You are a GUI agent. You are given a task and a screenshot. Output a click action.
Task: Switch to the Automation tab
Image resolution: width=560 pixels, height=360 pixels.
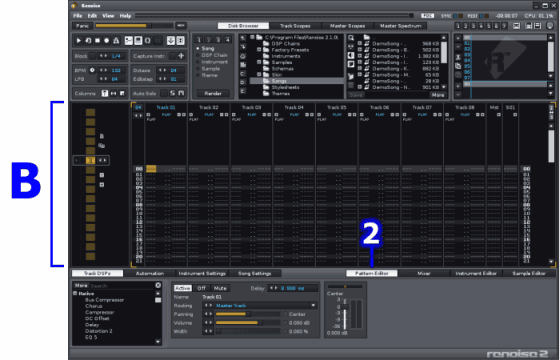(x=150, y=273)
